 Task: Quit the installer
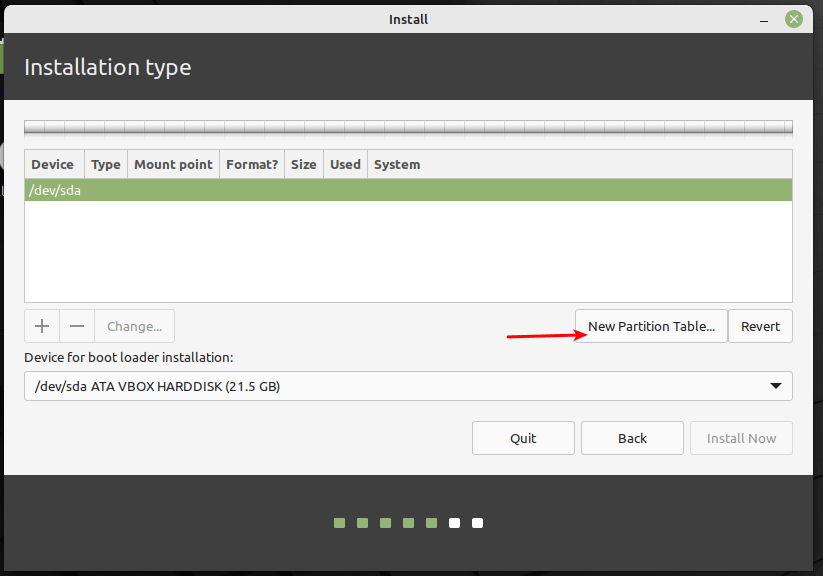pyautogui.click(x=523, y=438)
